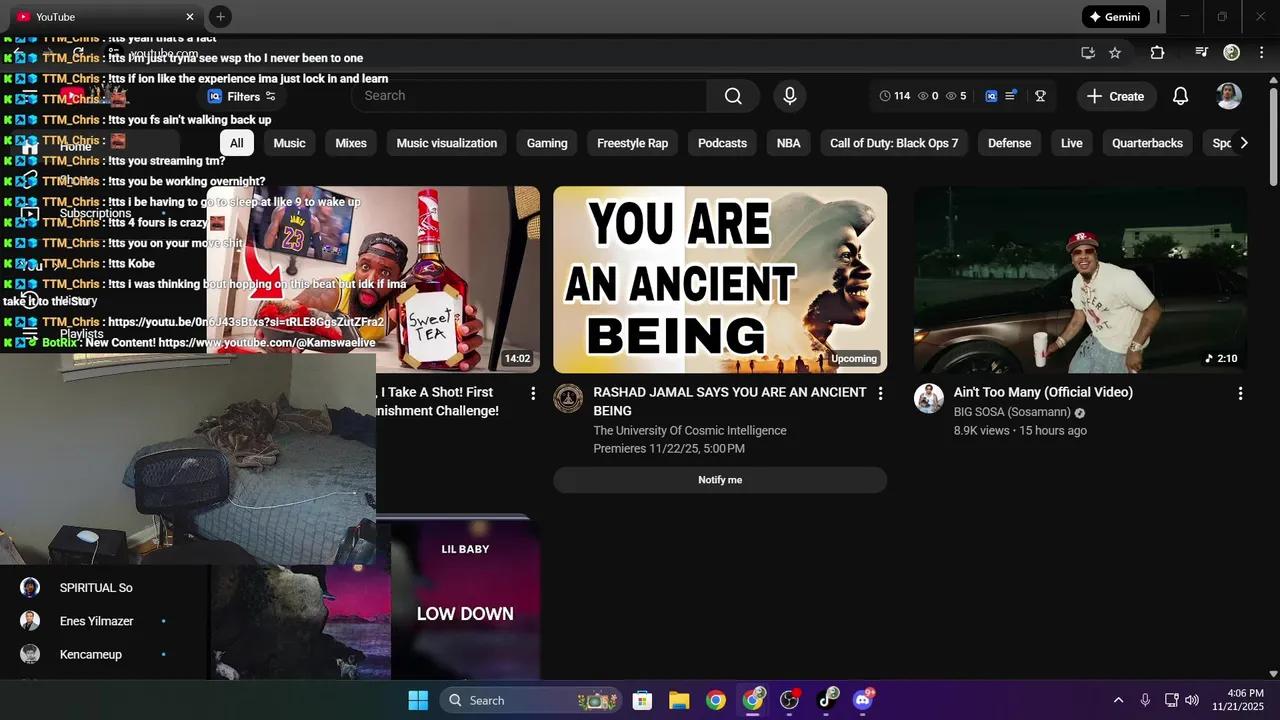Image resolution: width=1280 pixels, height=720 pixels.
Task: Open options menu for I Take A Shot video
Action: (x=533, y=394)
